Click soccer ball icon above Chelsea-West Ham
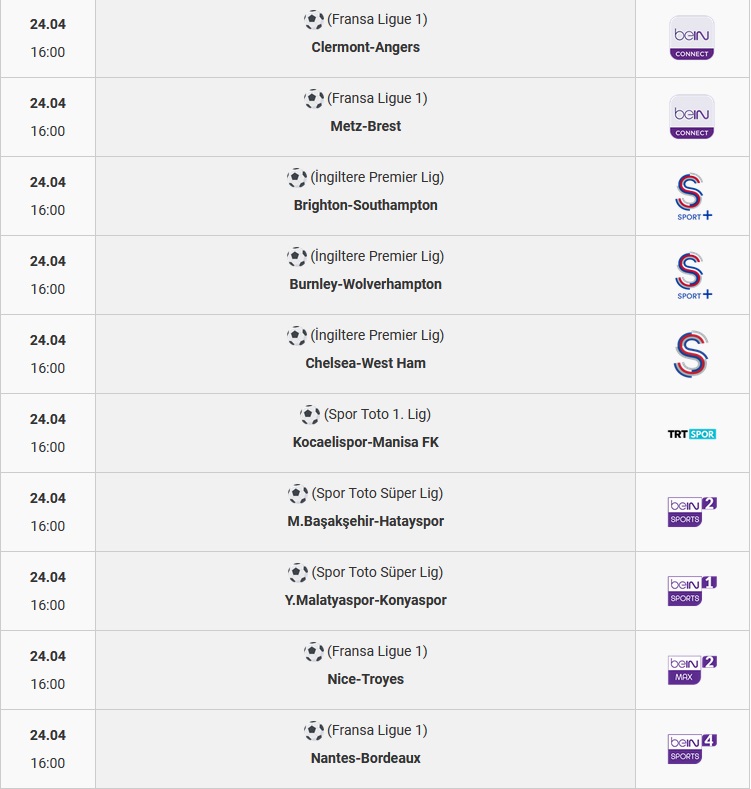This screenshot has width=751, height=789. pyautogui.click(x=296, y=336)
